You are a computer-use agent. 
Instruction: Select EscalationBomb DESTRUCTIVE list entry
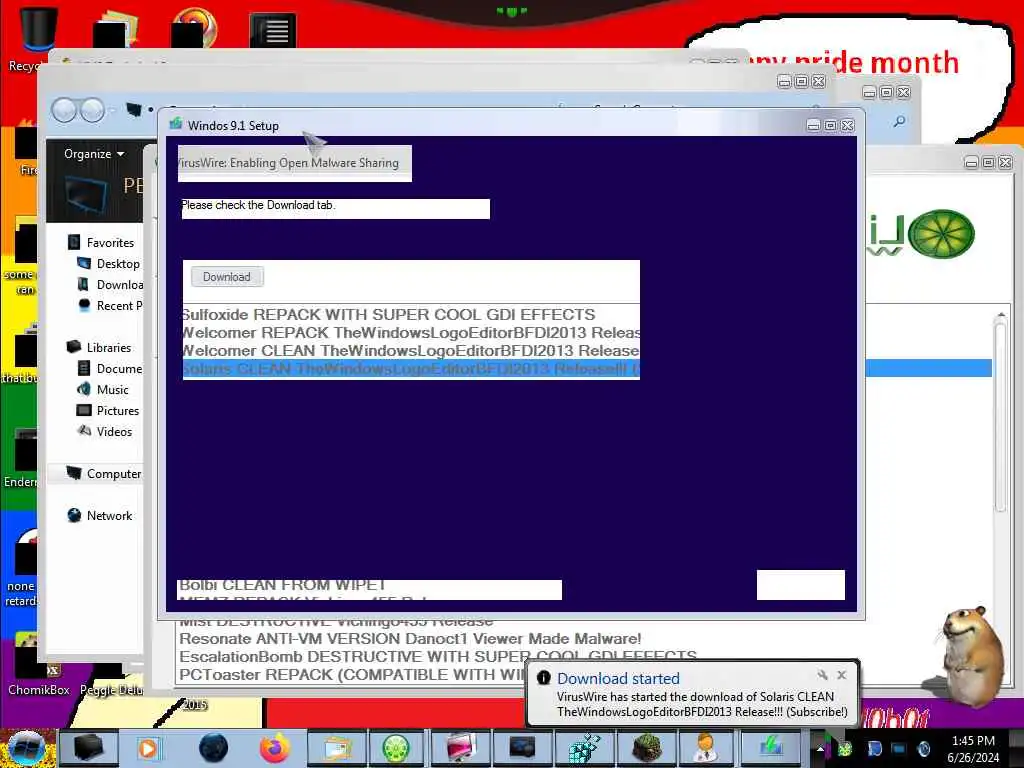point(438,656)
